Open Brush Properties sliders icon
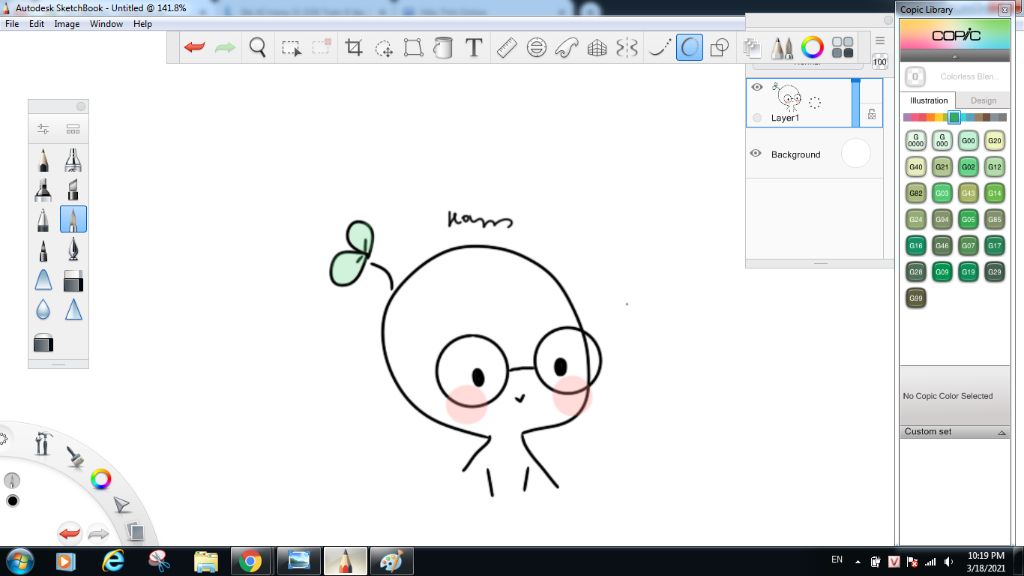 click(x=43, y=129)
